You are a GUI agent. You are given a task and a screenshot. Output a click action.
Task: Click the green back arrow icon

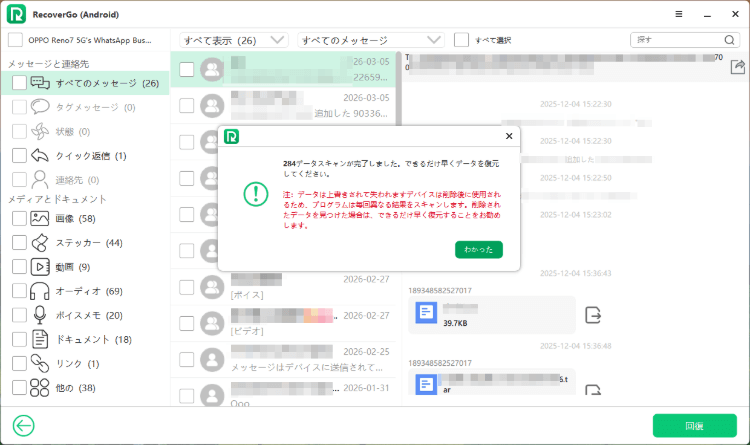23,425
